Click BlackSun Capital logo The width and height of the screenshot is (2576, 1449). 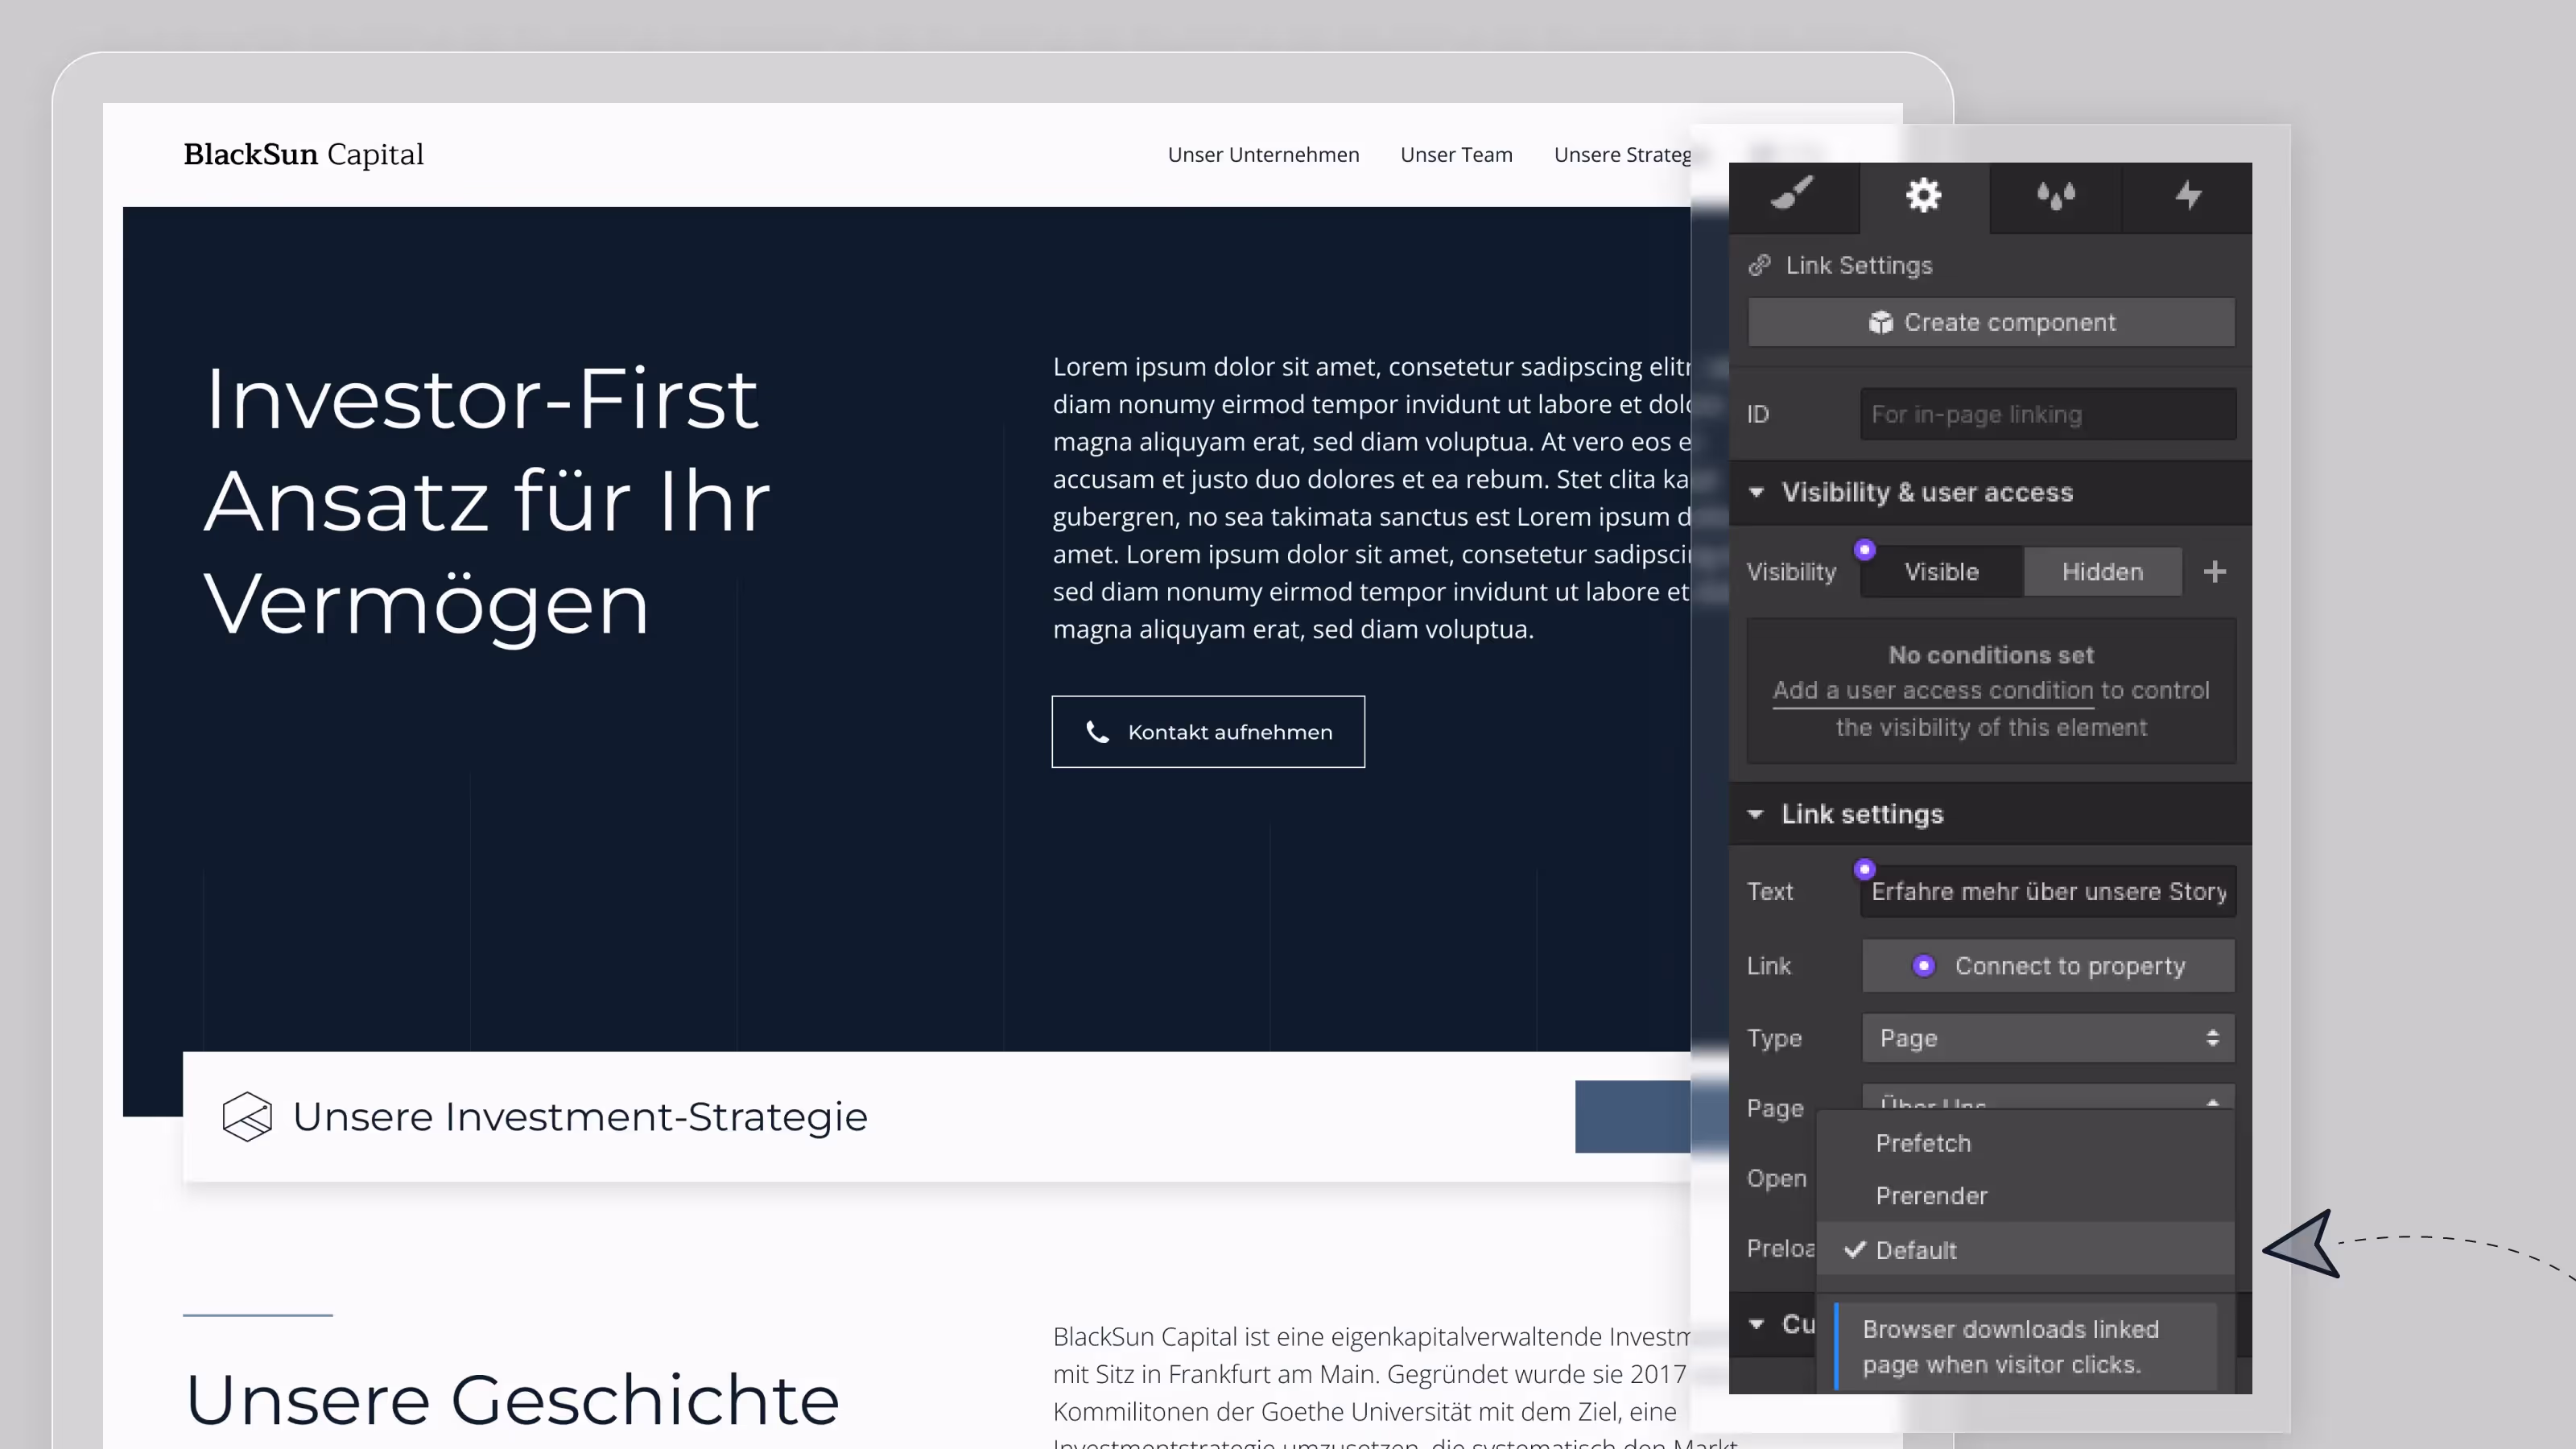304,155
